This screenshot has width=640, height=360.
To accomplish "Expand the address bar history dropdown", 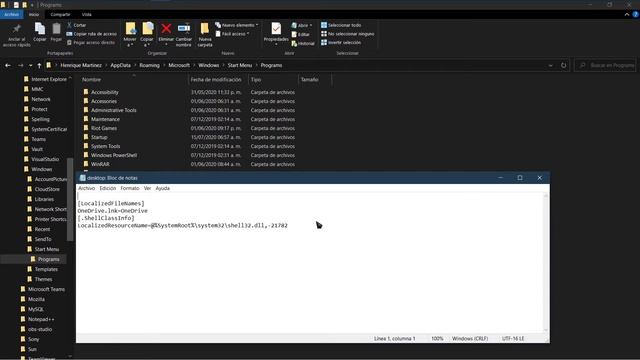I will pyautogui.click(x=550, y=65).
